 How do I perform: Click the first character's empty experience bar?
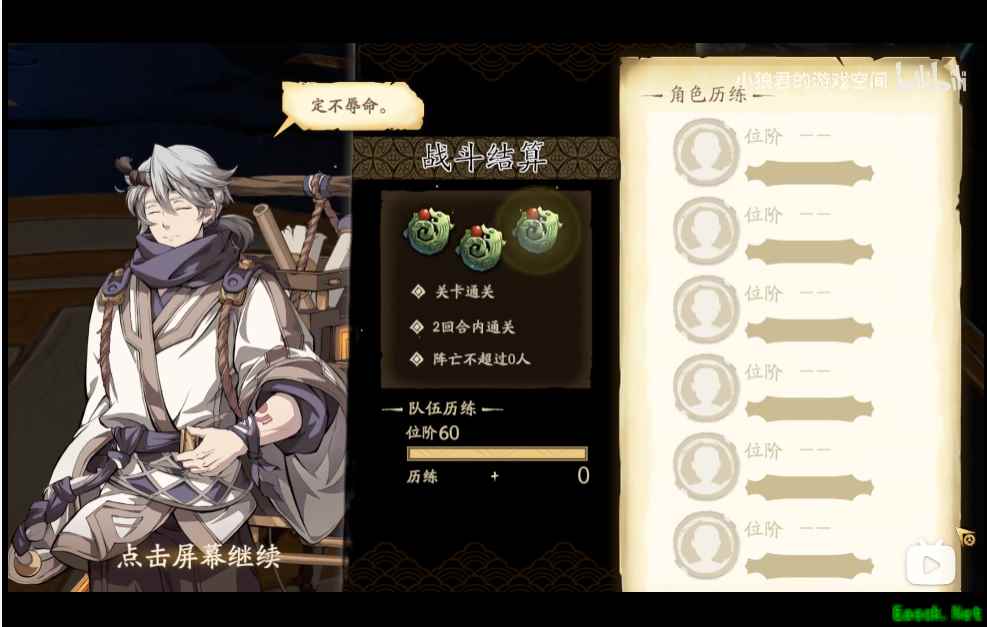pos(809,173)
